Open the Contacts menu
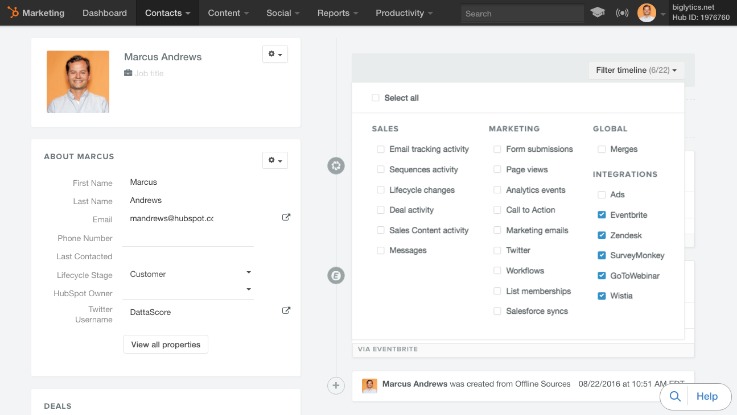Image resolution: width=737 pixels, height=415 pixels. click(166, 14)
